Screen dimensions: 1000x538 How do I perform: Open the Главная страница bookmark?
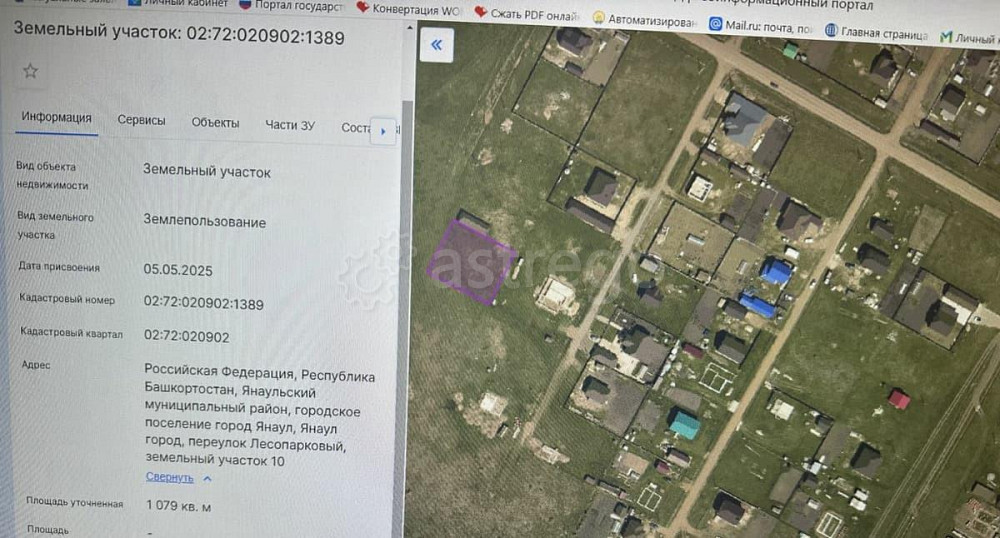coord(877,33)
